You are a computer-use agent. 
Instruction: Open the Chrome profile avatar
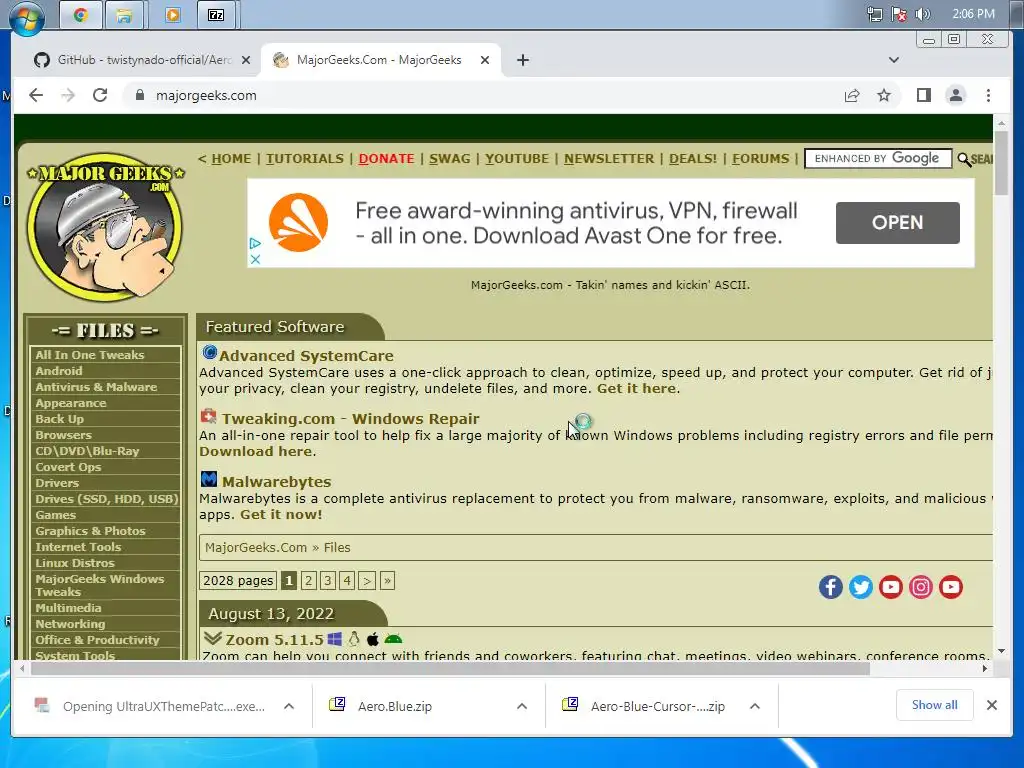pyautogui.click(x=955, y=95)
